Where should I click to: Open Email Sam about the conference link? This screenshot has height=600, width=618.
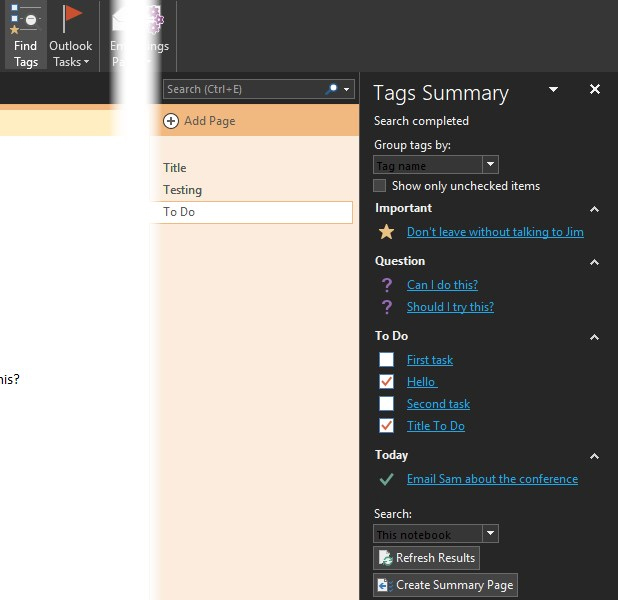pos(492,479)
